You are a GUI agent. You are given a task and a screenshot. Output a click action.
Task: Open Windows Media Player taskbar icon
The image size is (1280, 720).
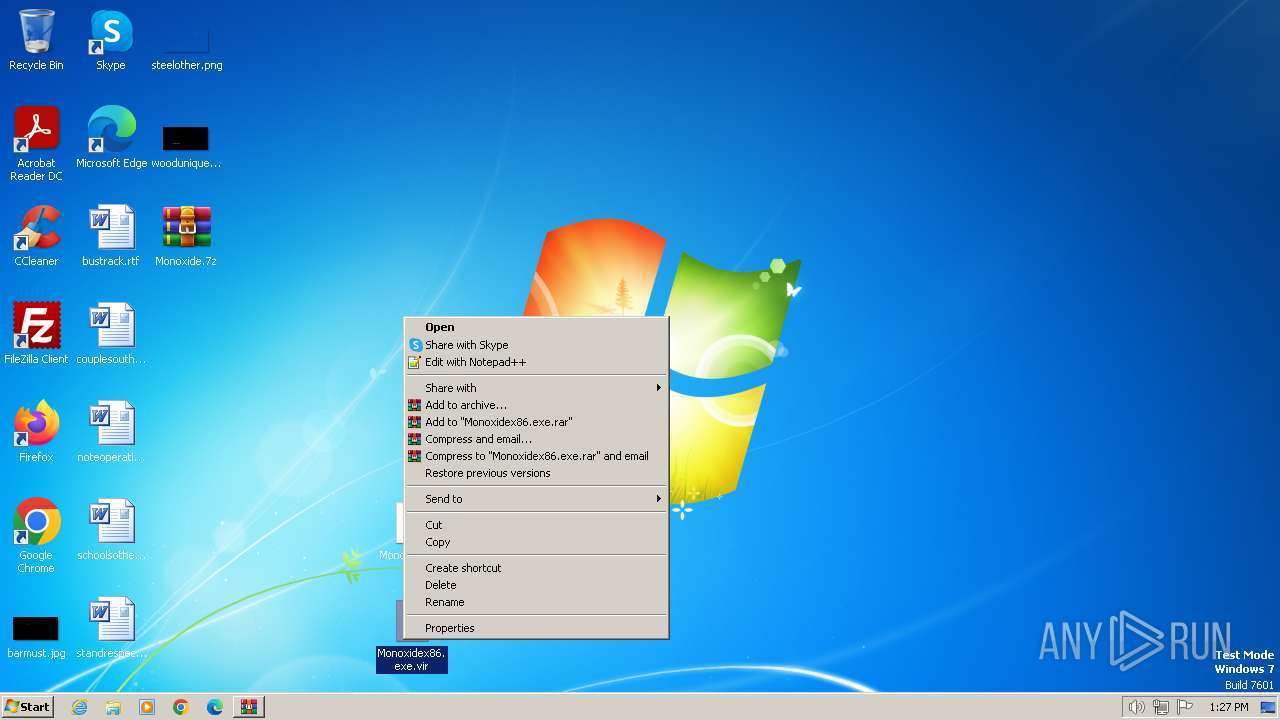coord(147,707)
